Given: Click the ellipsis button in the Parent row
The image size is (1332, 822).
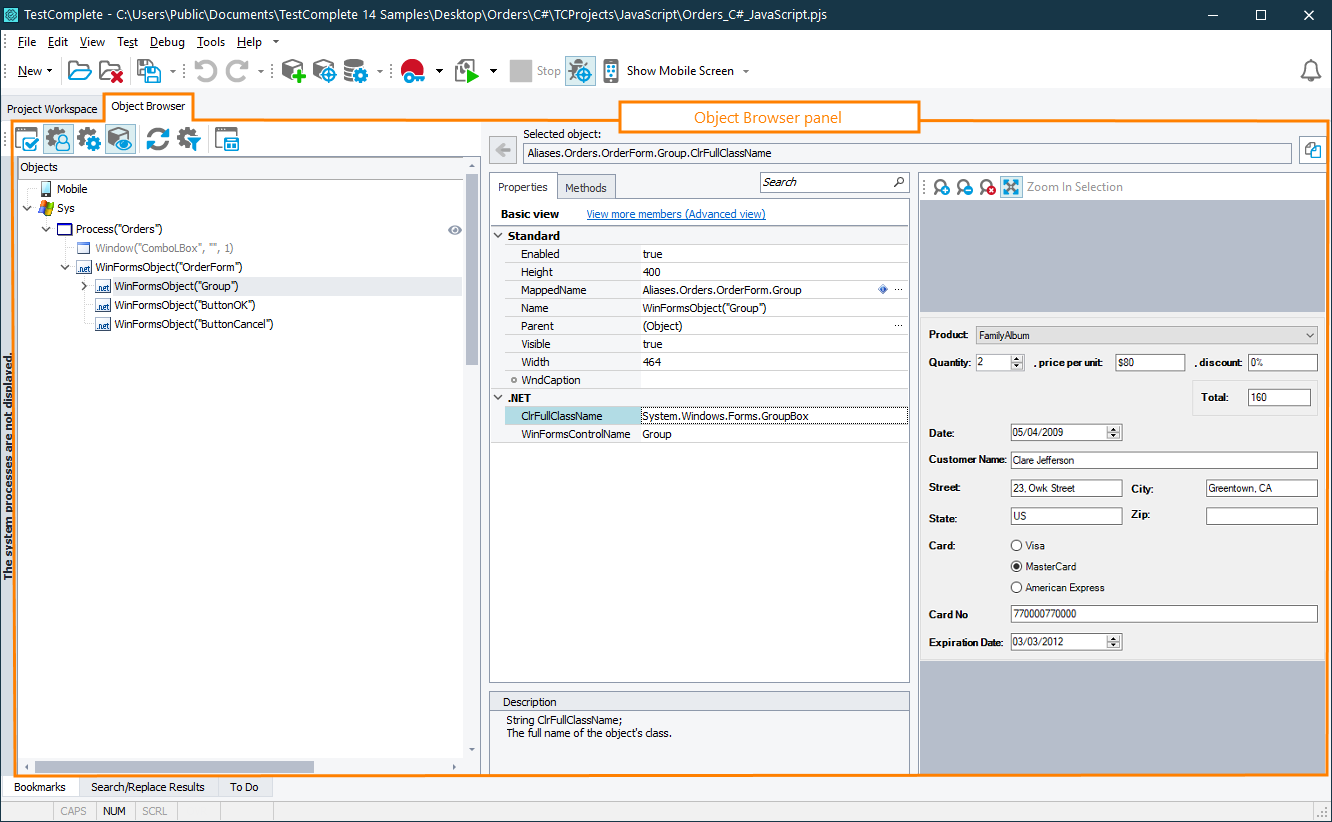Looking at the screenshot, I should point(898,326).
